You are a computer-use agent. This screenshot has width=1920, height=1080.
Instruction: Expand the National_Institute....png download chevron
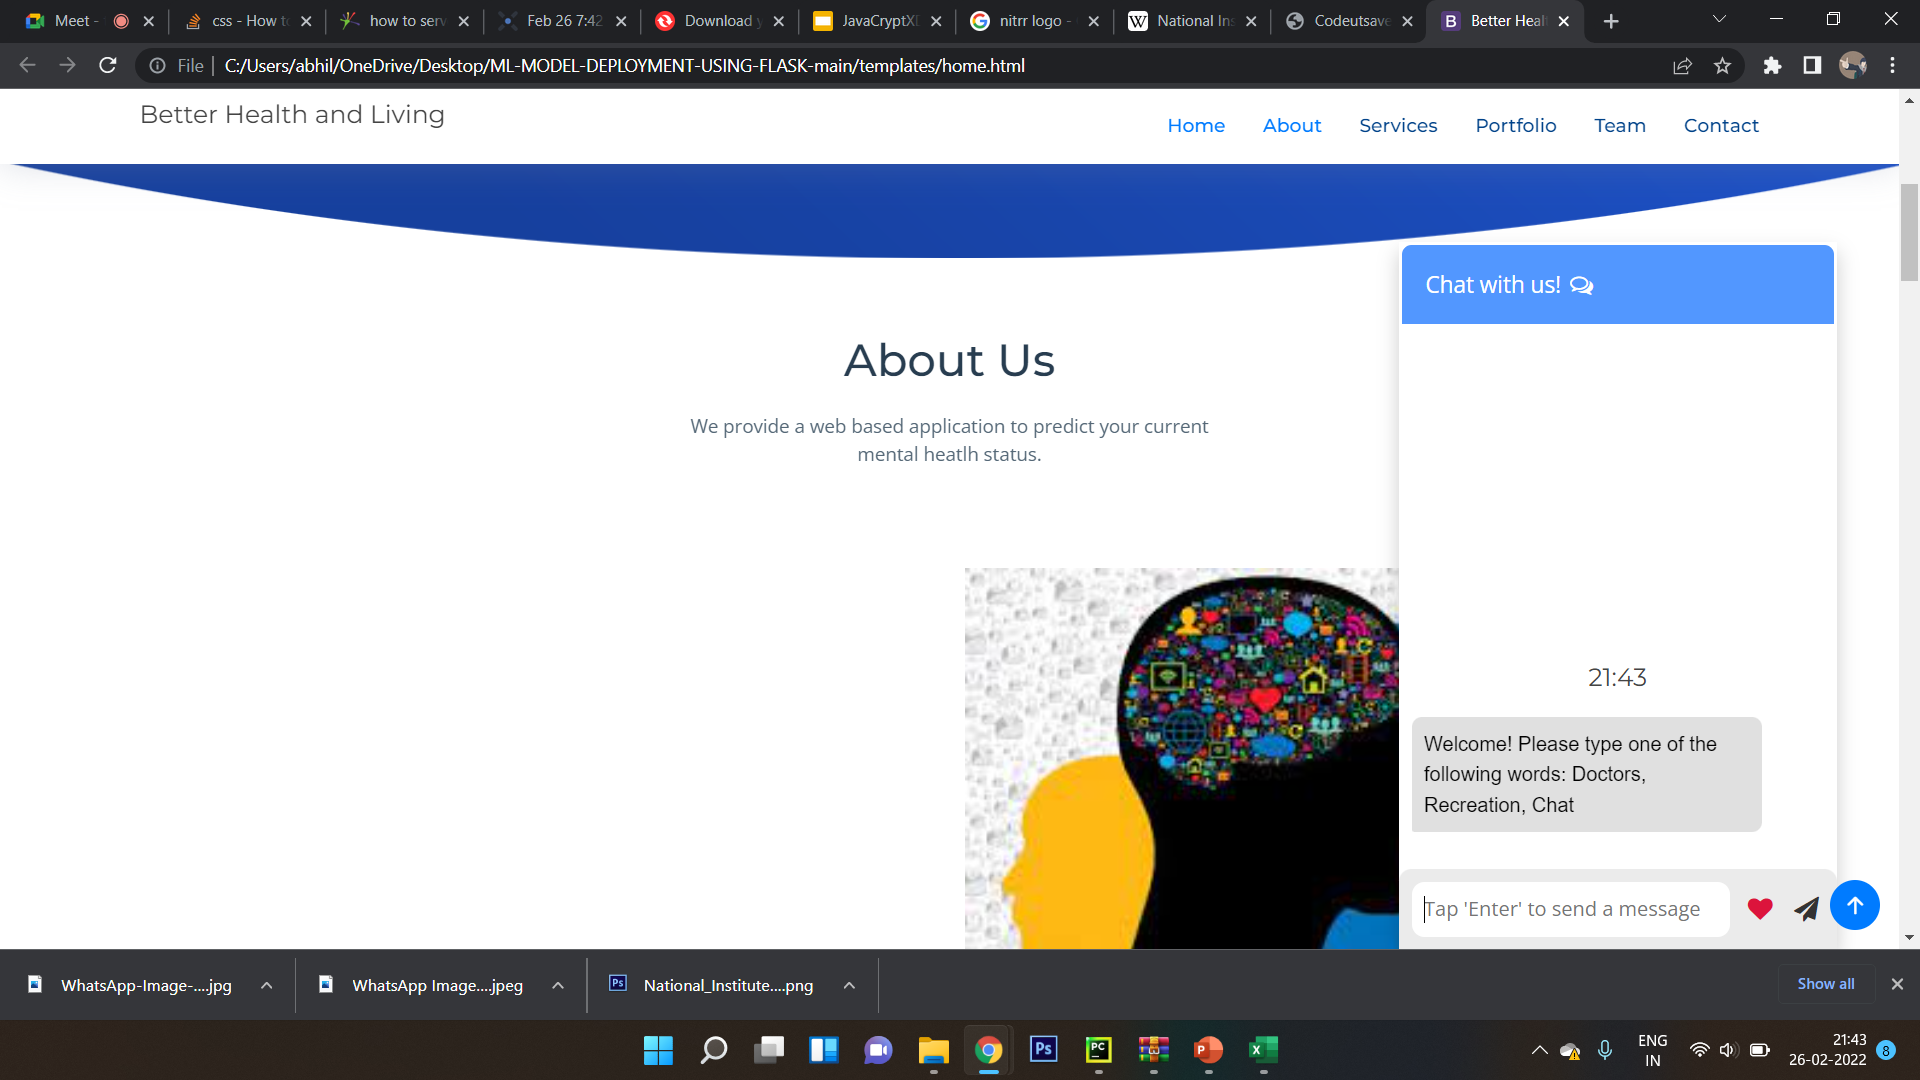tap(848, 984)
